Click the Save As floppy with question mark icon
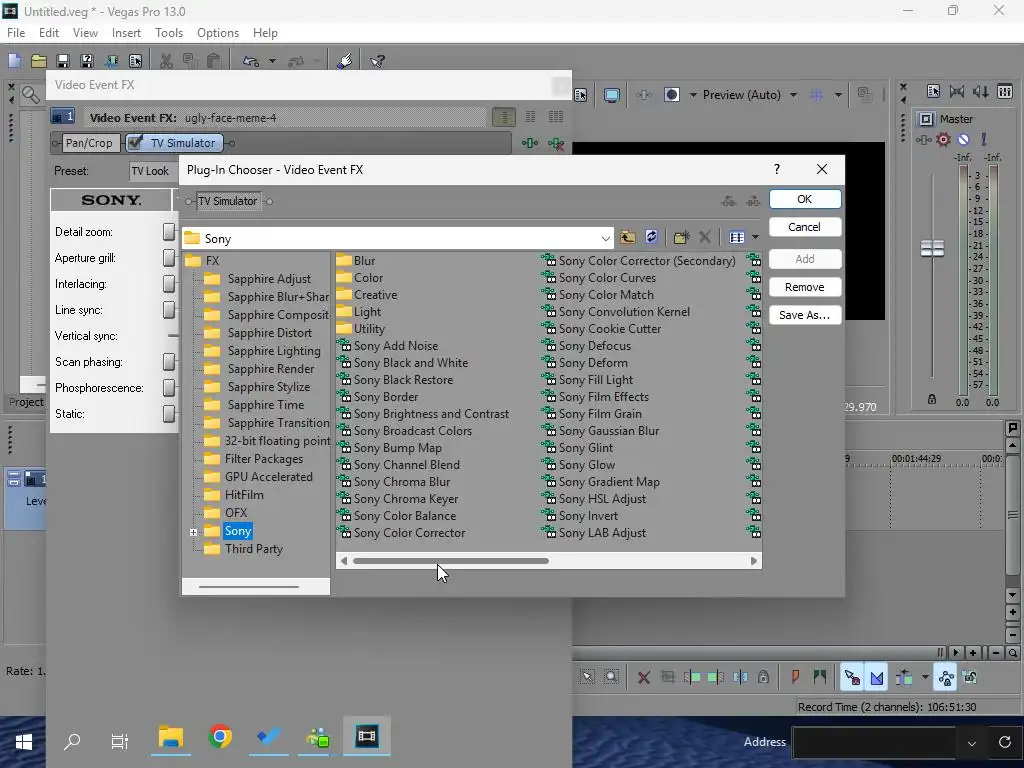This screenshot has height=768, width=1024. point(86,61)
